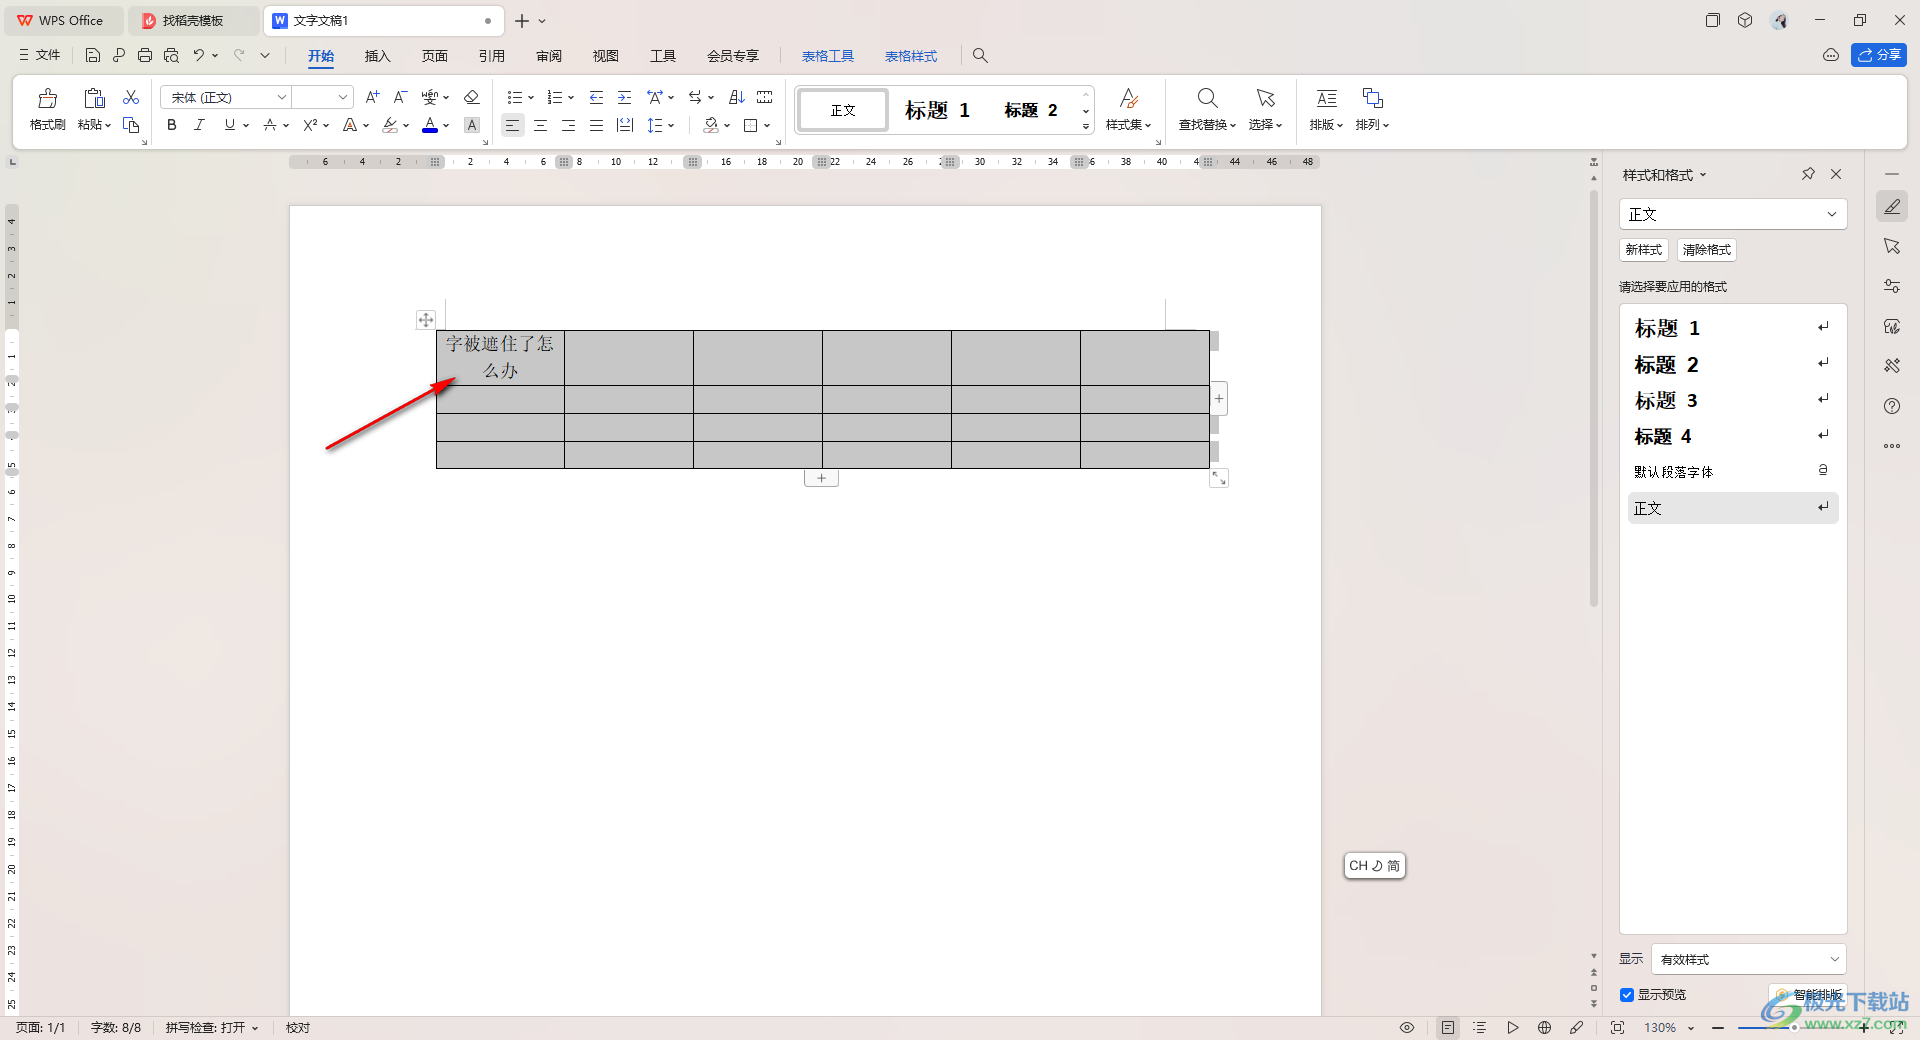Open the font name combo box 宋体 (正文)

(226, 97)
